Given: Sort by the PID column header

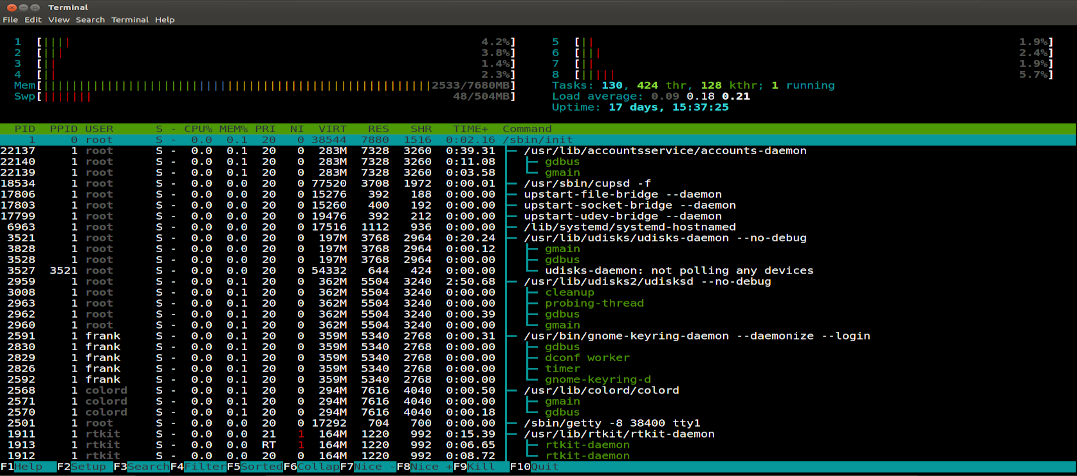Looking at the screenshot, I should click(x=25, y=129).
